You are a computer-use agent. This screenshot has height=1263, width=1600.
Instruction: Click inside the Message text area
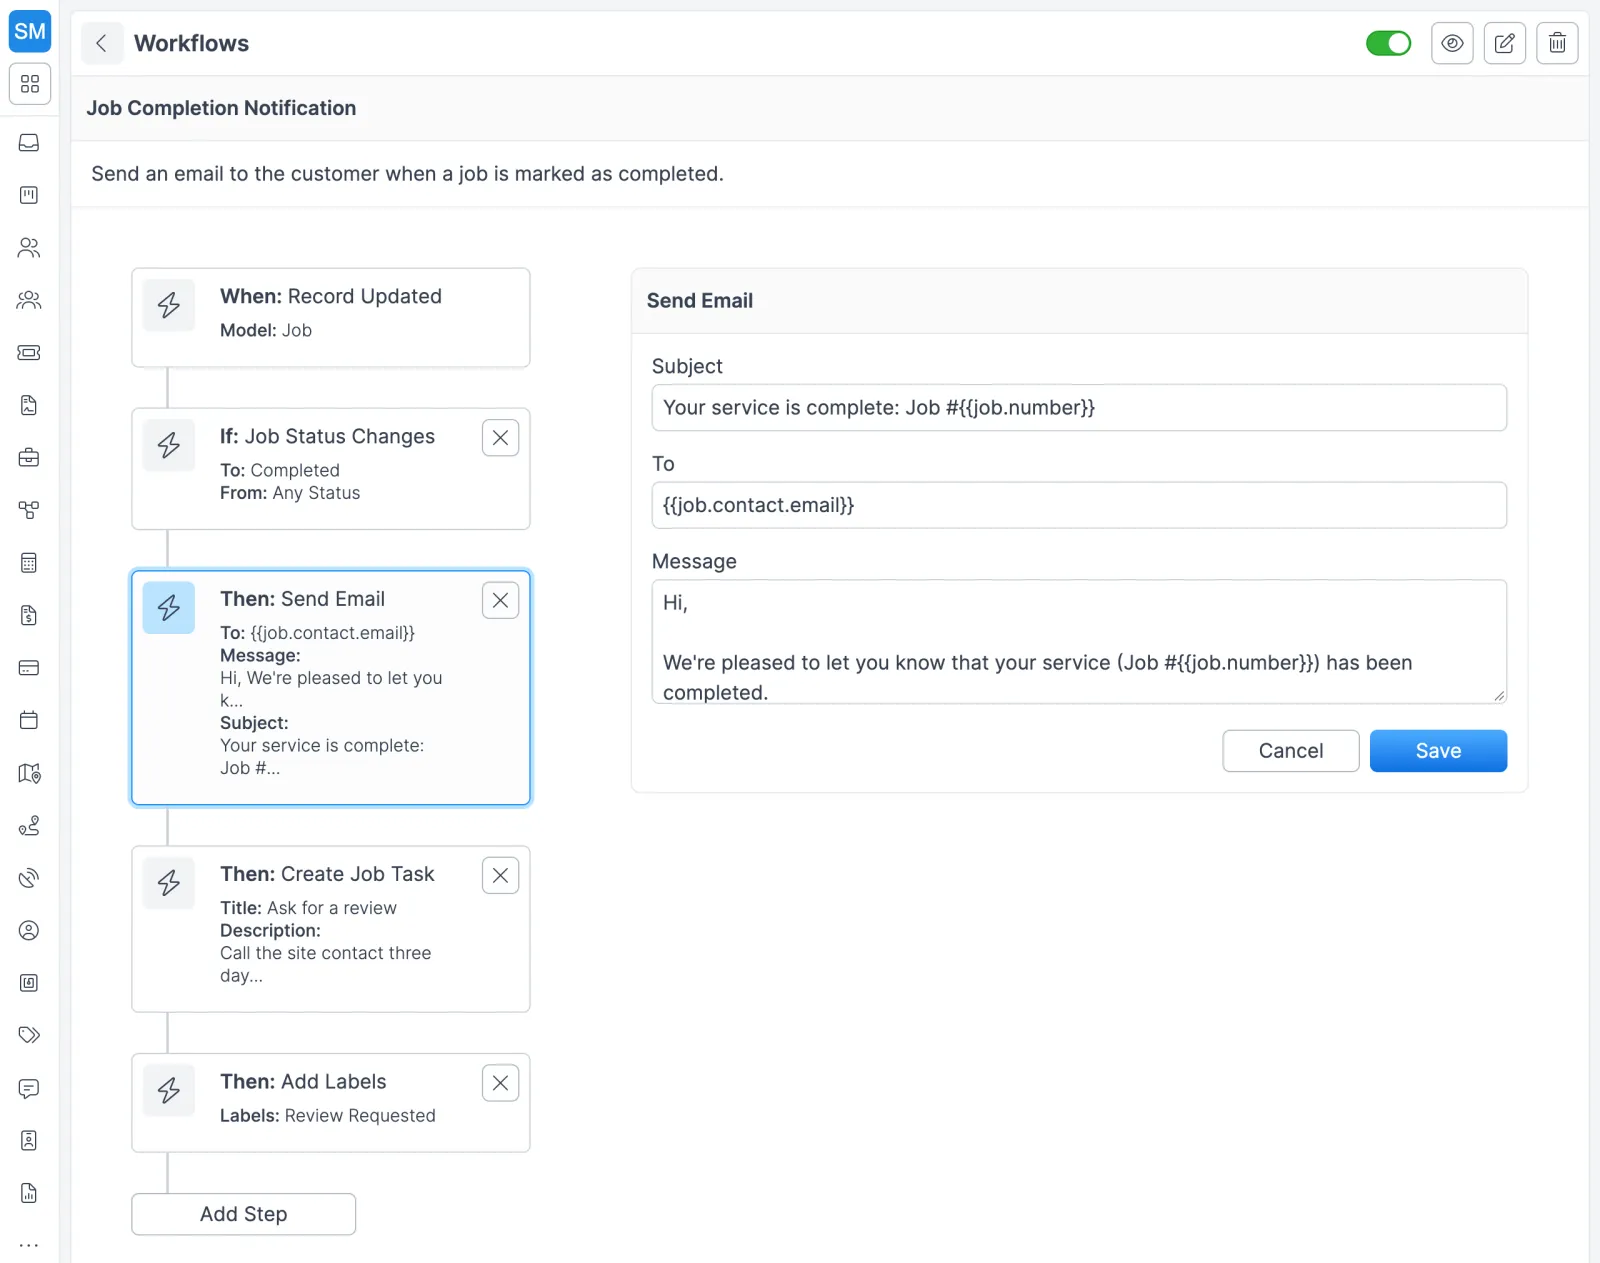pyautogui.click(x=1079, y=642)
